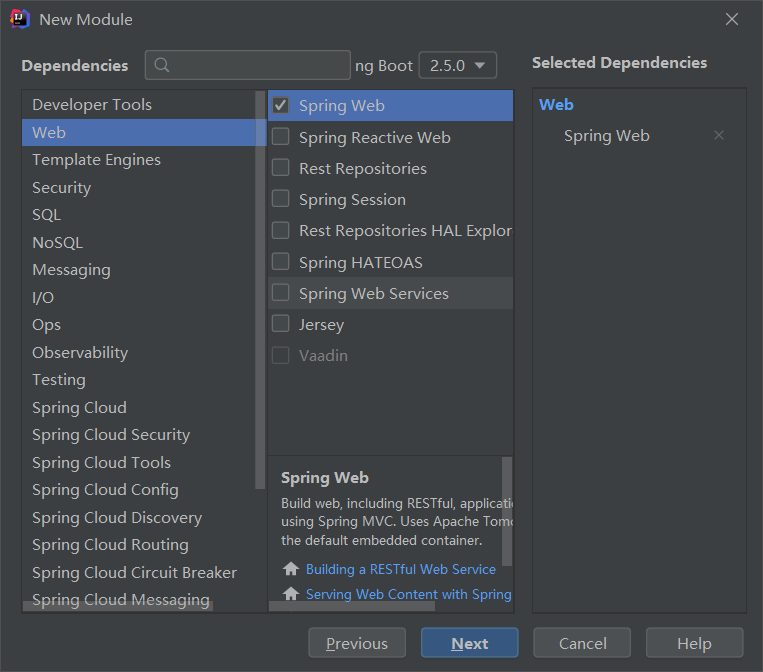Click the Previous button
Image resolution: width=763 pixels, height=672 pixels.
tap(357, 643)
